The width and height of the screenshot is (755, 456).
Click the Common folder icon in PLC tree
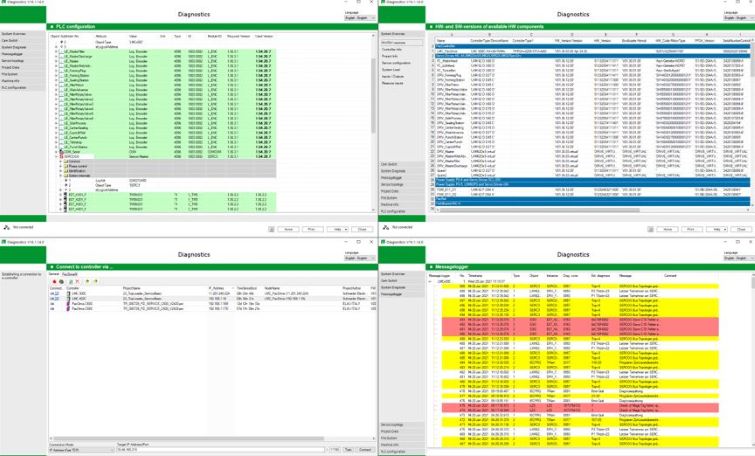66,161
